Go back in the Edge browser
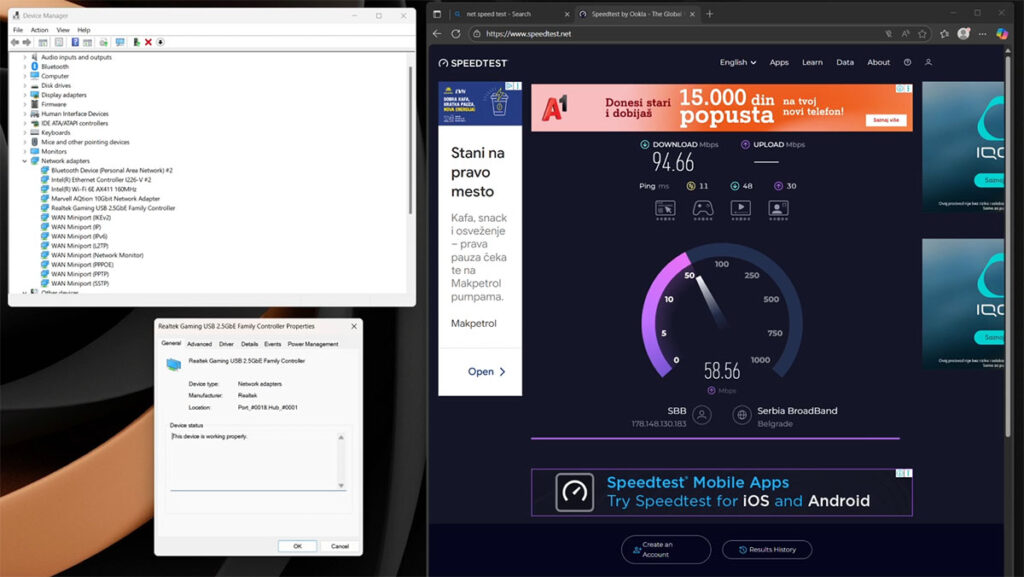The image size is (1024, 577). click(x=437, y=34)
